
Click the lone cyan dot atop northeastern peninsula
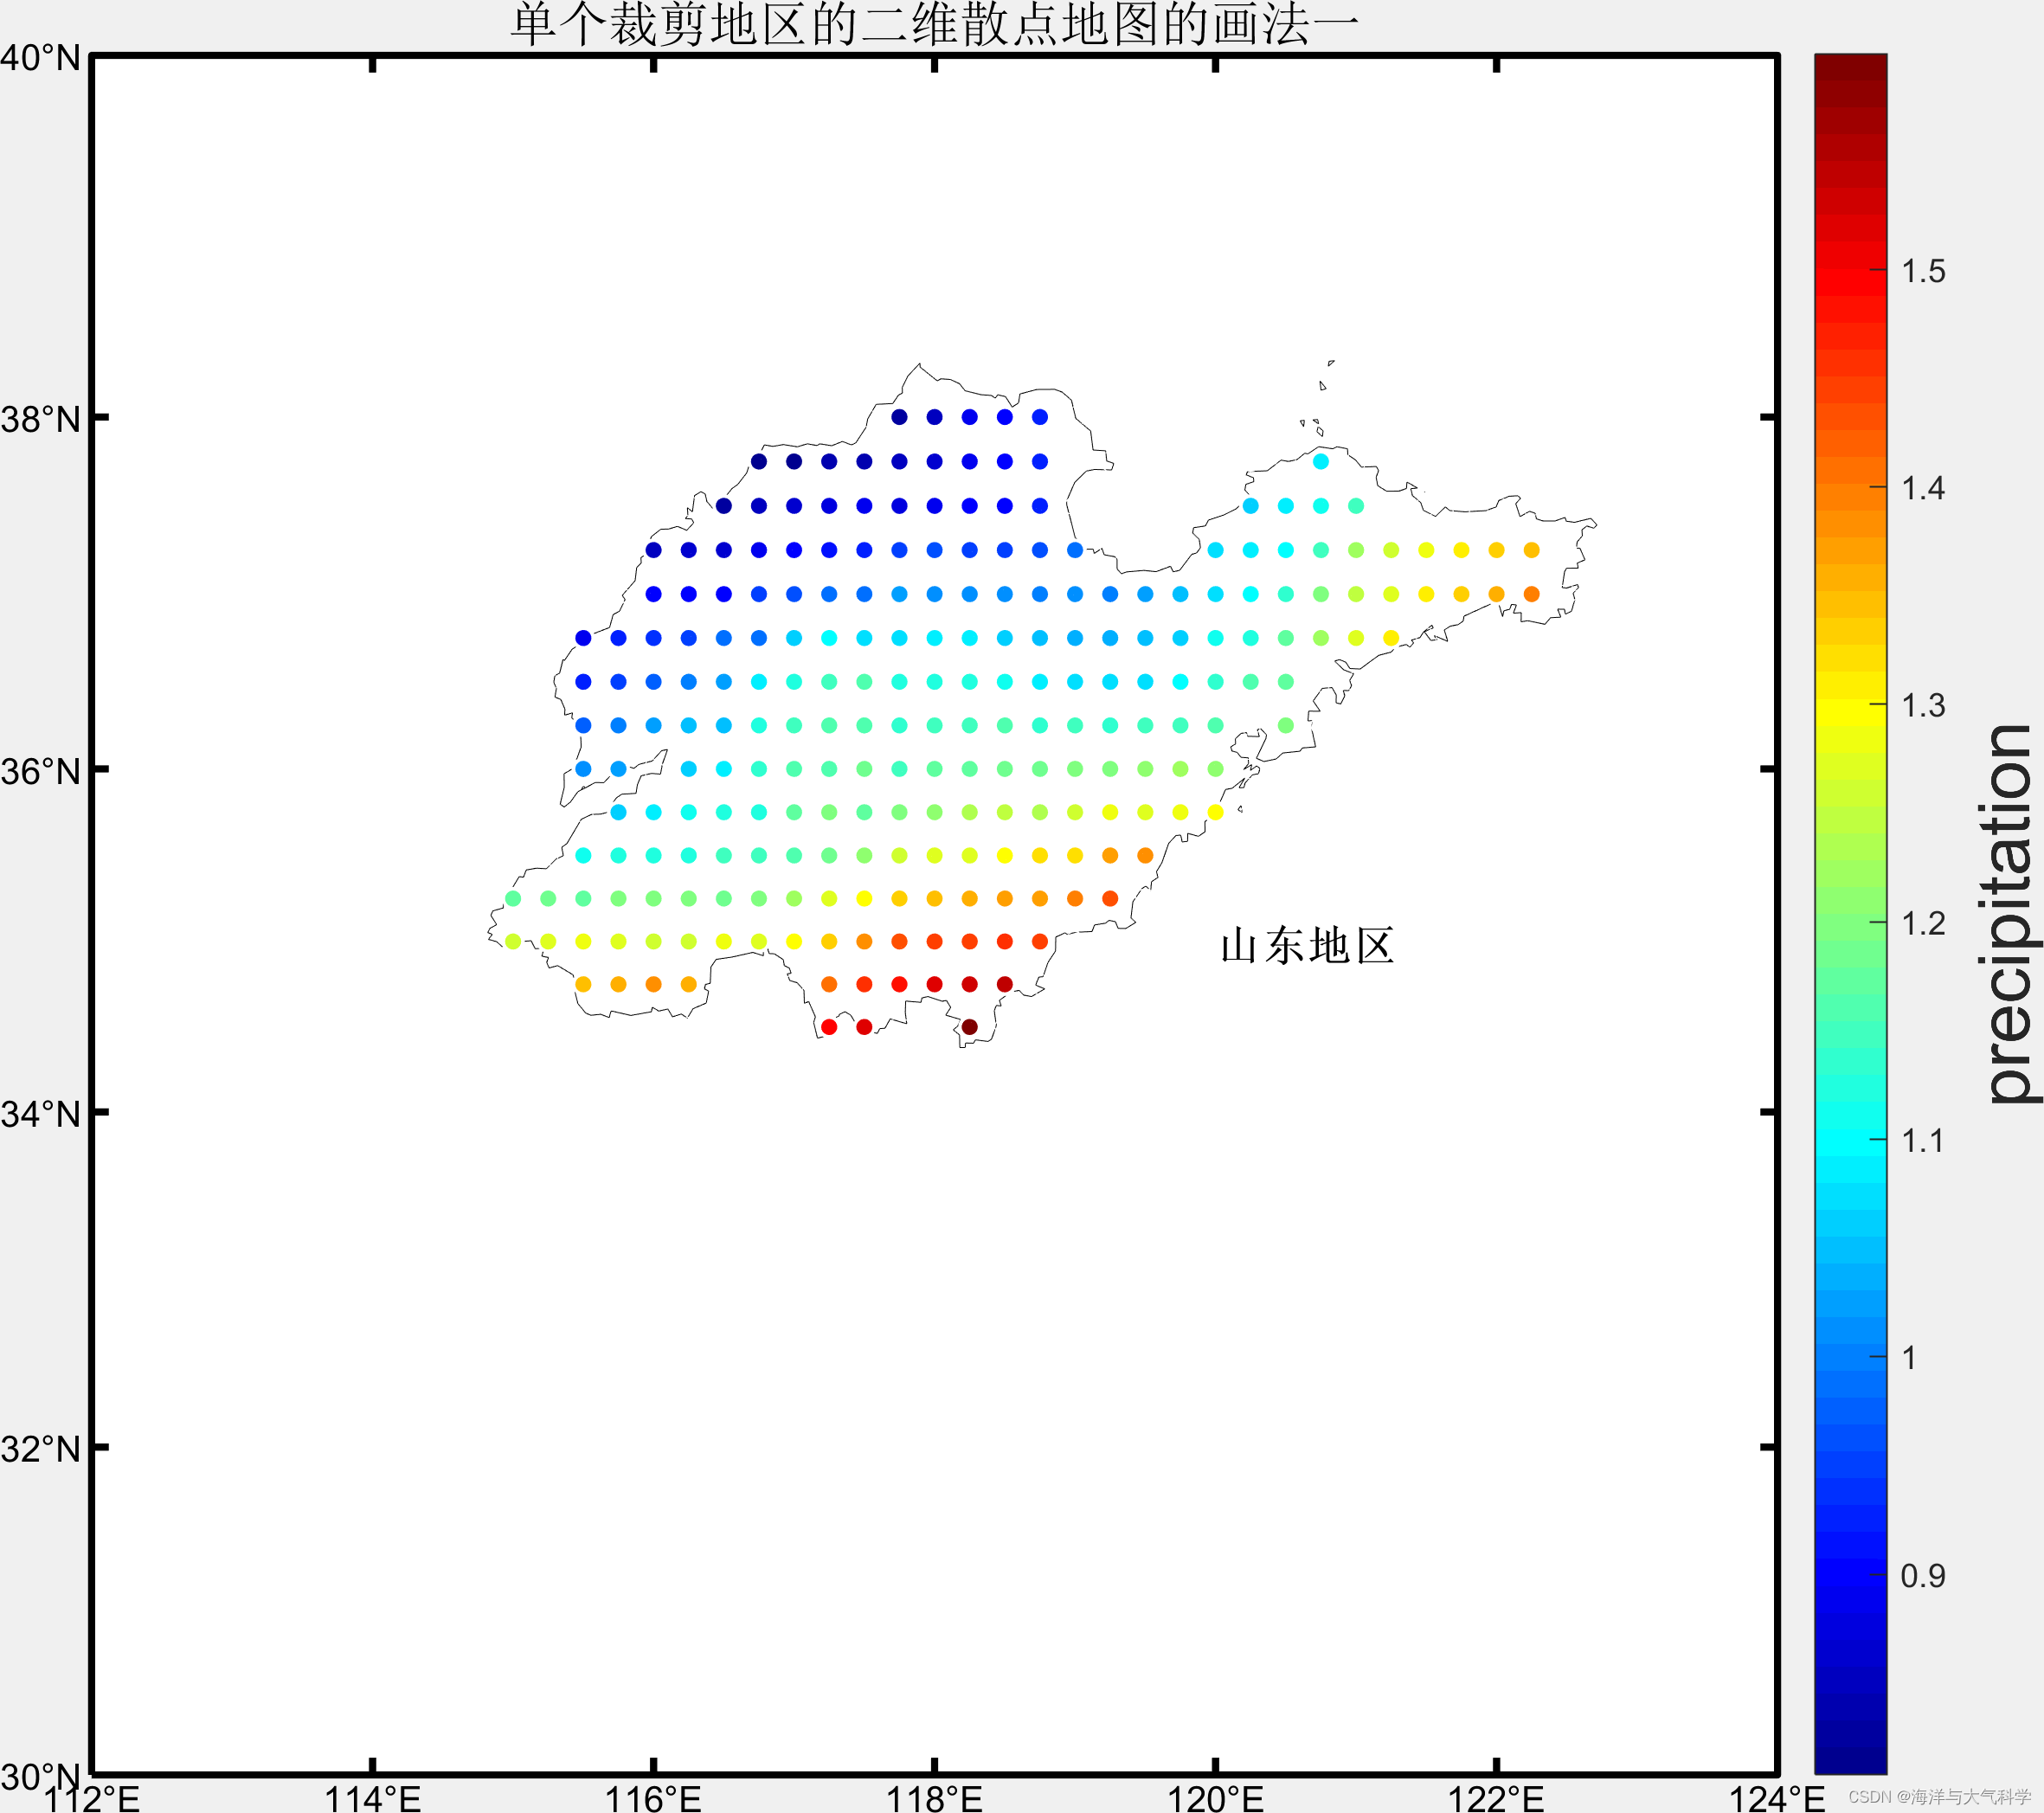click(x=1320, y=461)
